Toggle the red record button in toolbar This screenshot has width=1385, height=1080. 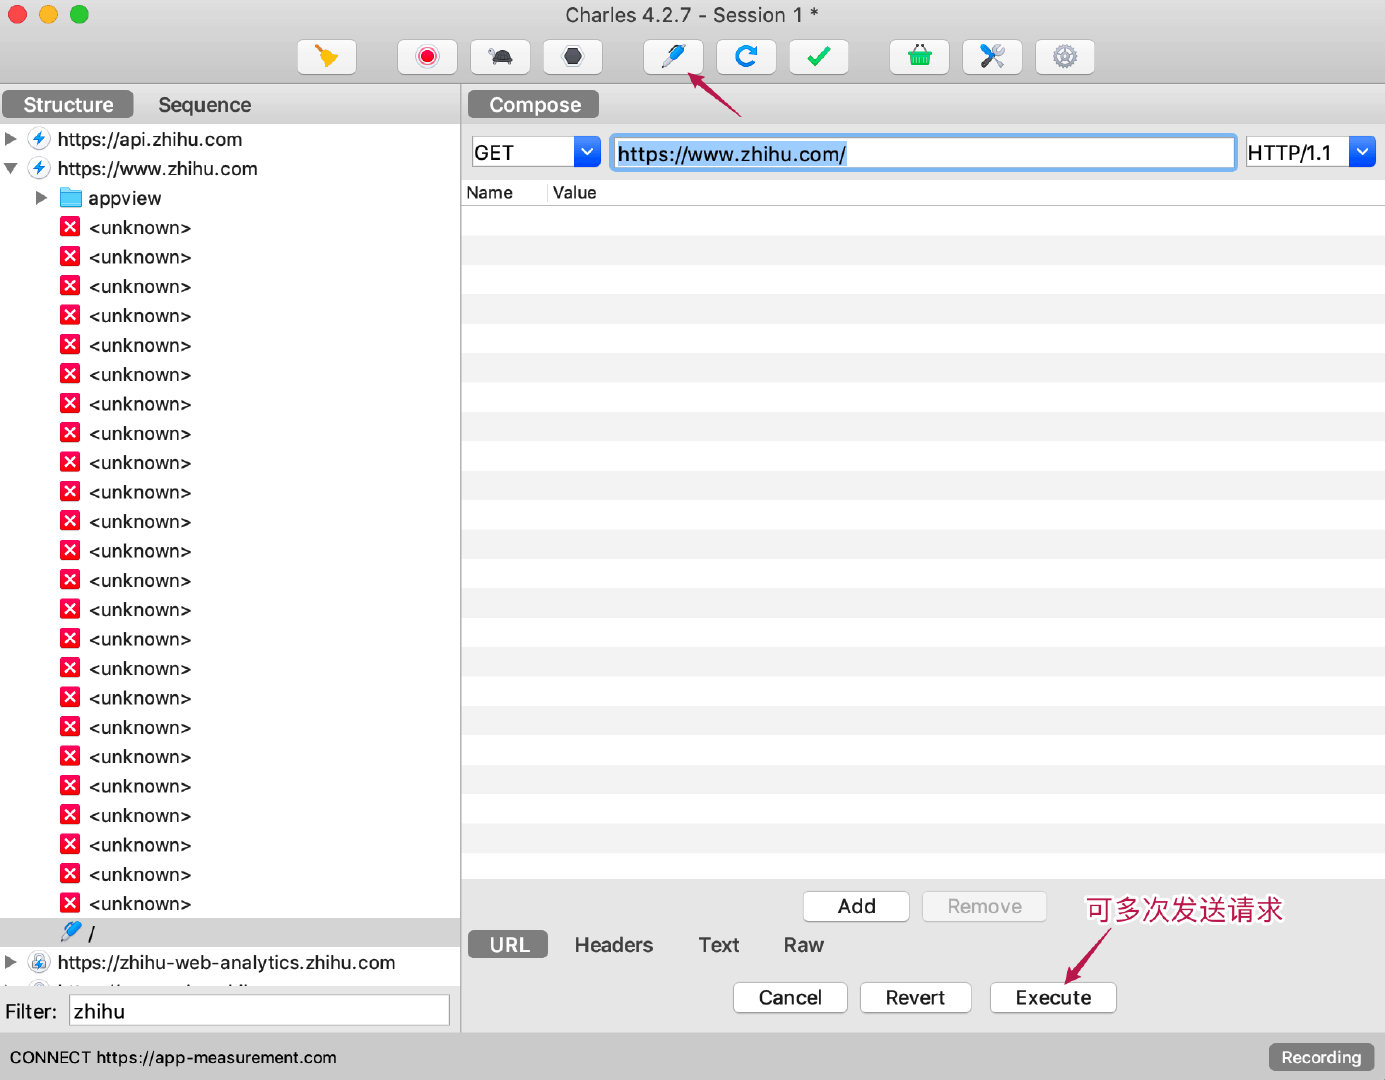tap(427, 57)
